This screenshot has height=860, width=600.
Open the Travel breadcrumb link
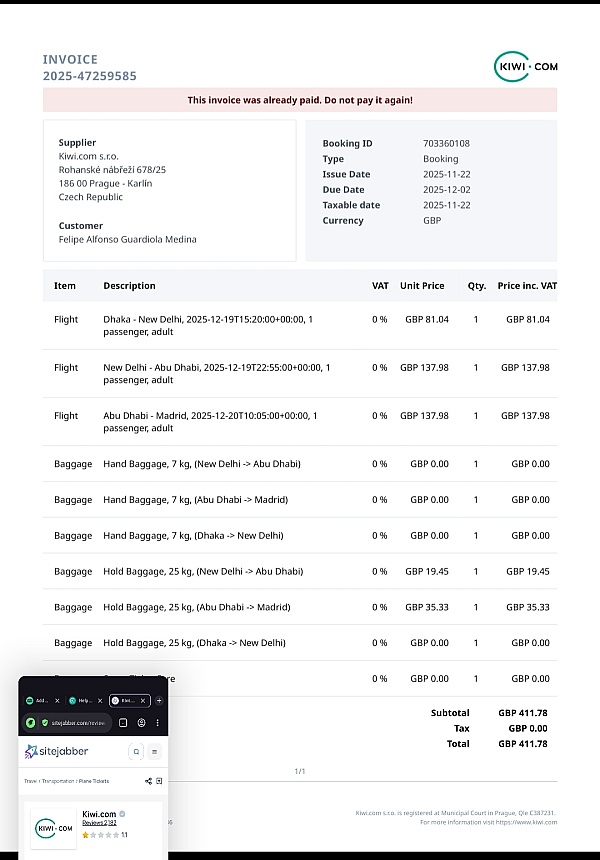pos(31,781)
